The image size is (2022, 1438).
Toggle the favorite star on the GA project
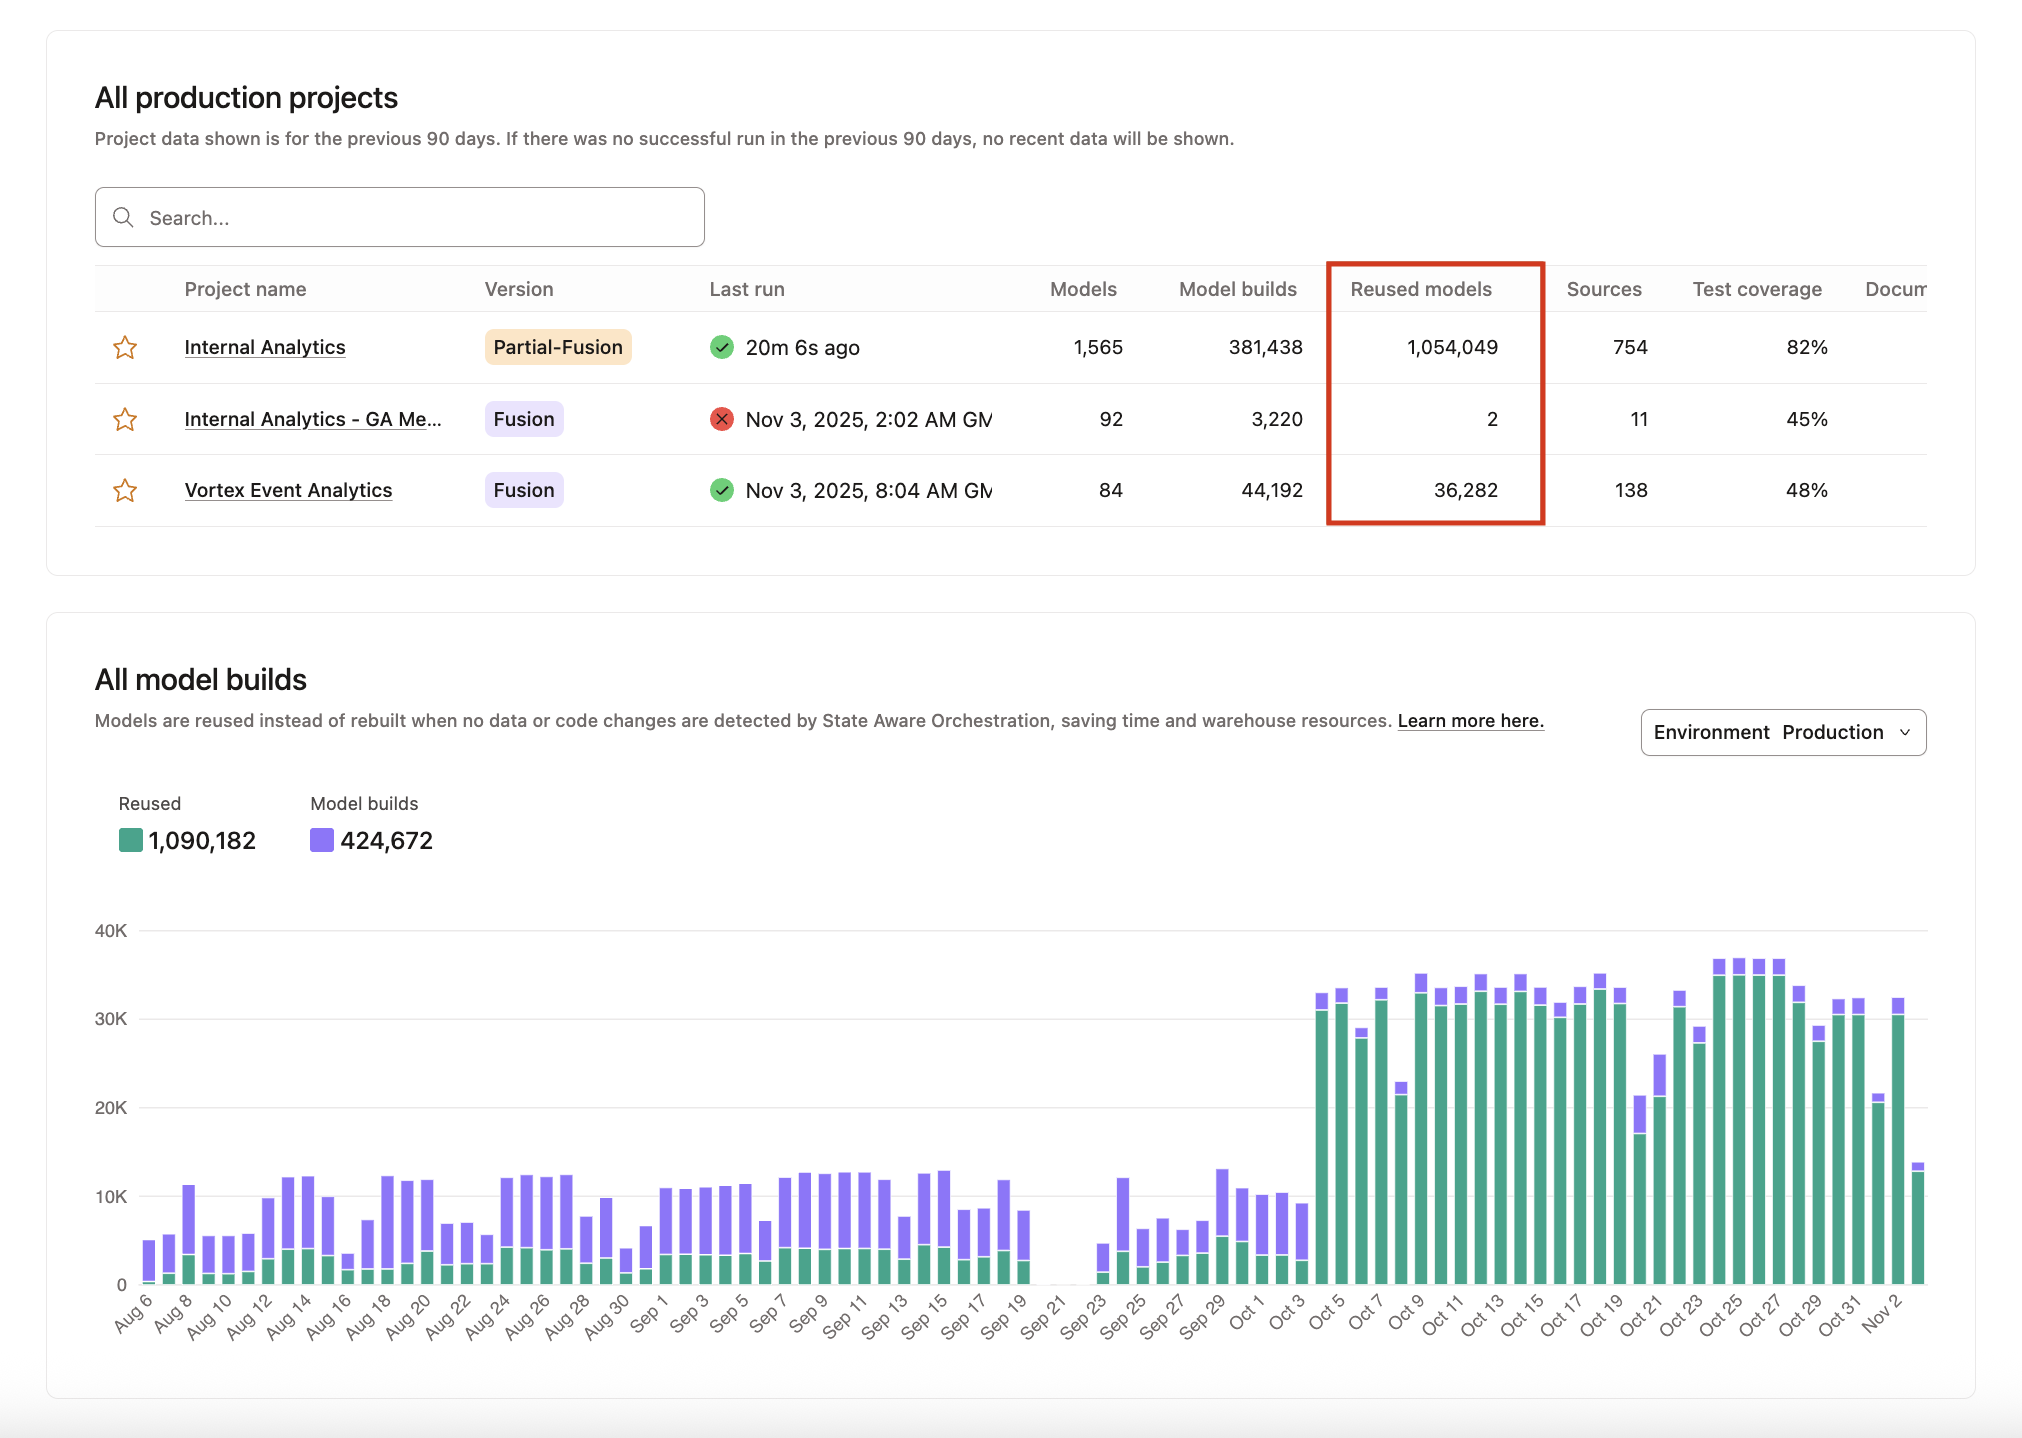[125, 419]
